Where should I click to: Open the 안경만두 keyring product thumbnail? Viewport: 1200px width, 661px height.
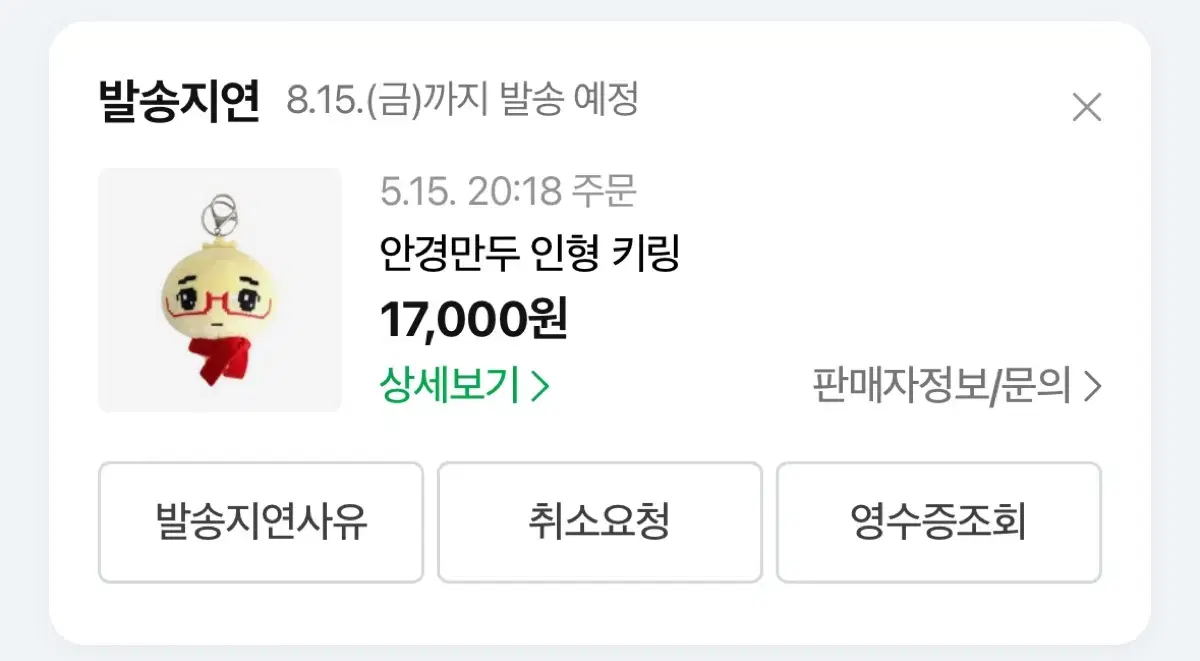coord(220,290)
